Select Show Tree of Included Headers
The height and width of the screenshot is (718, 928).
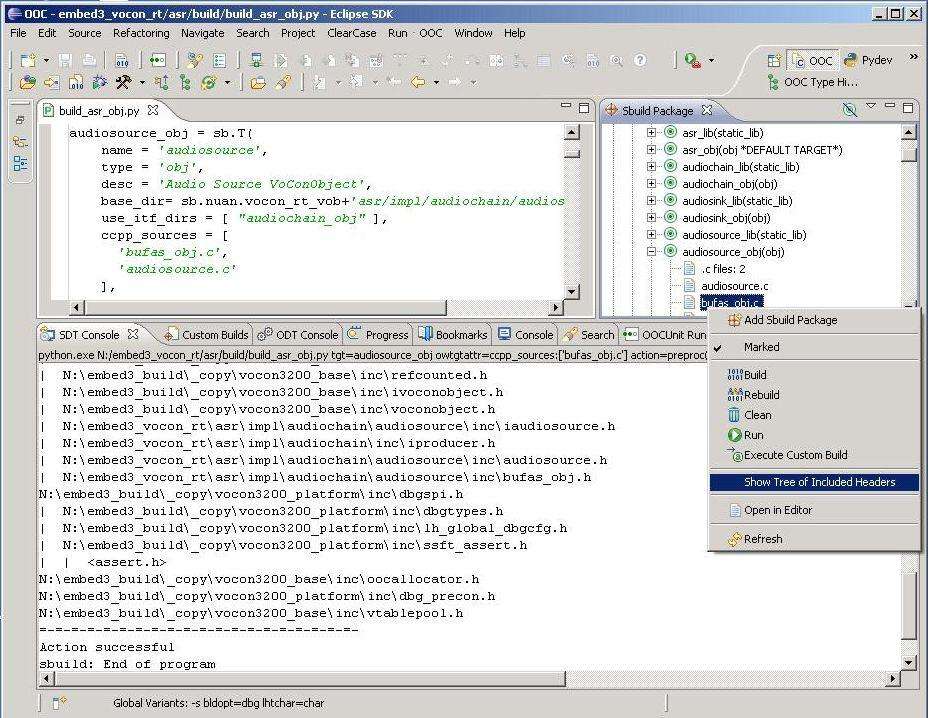814,482
